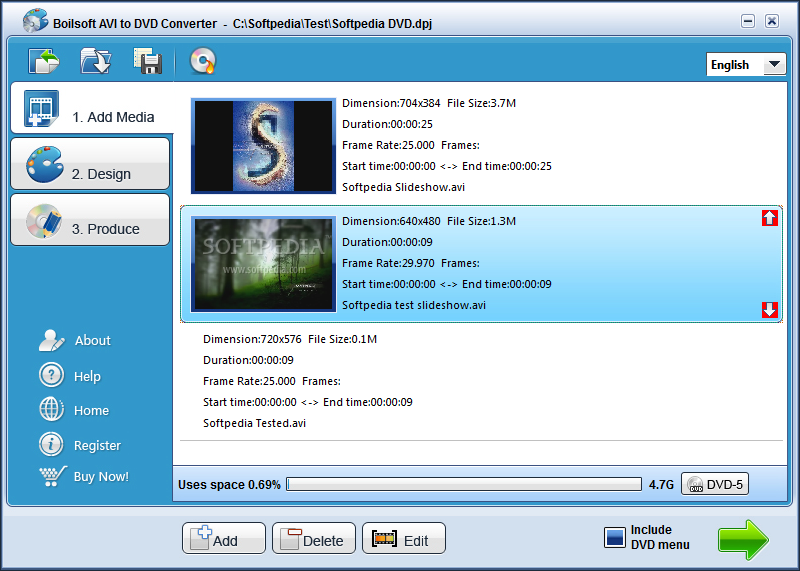Click the burn disc toolbar icon

203,61
